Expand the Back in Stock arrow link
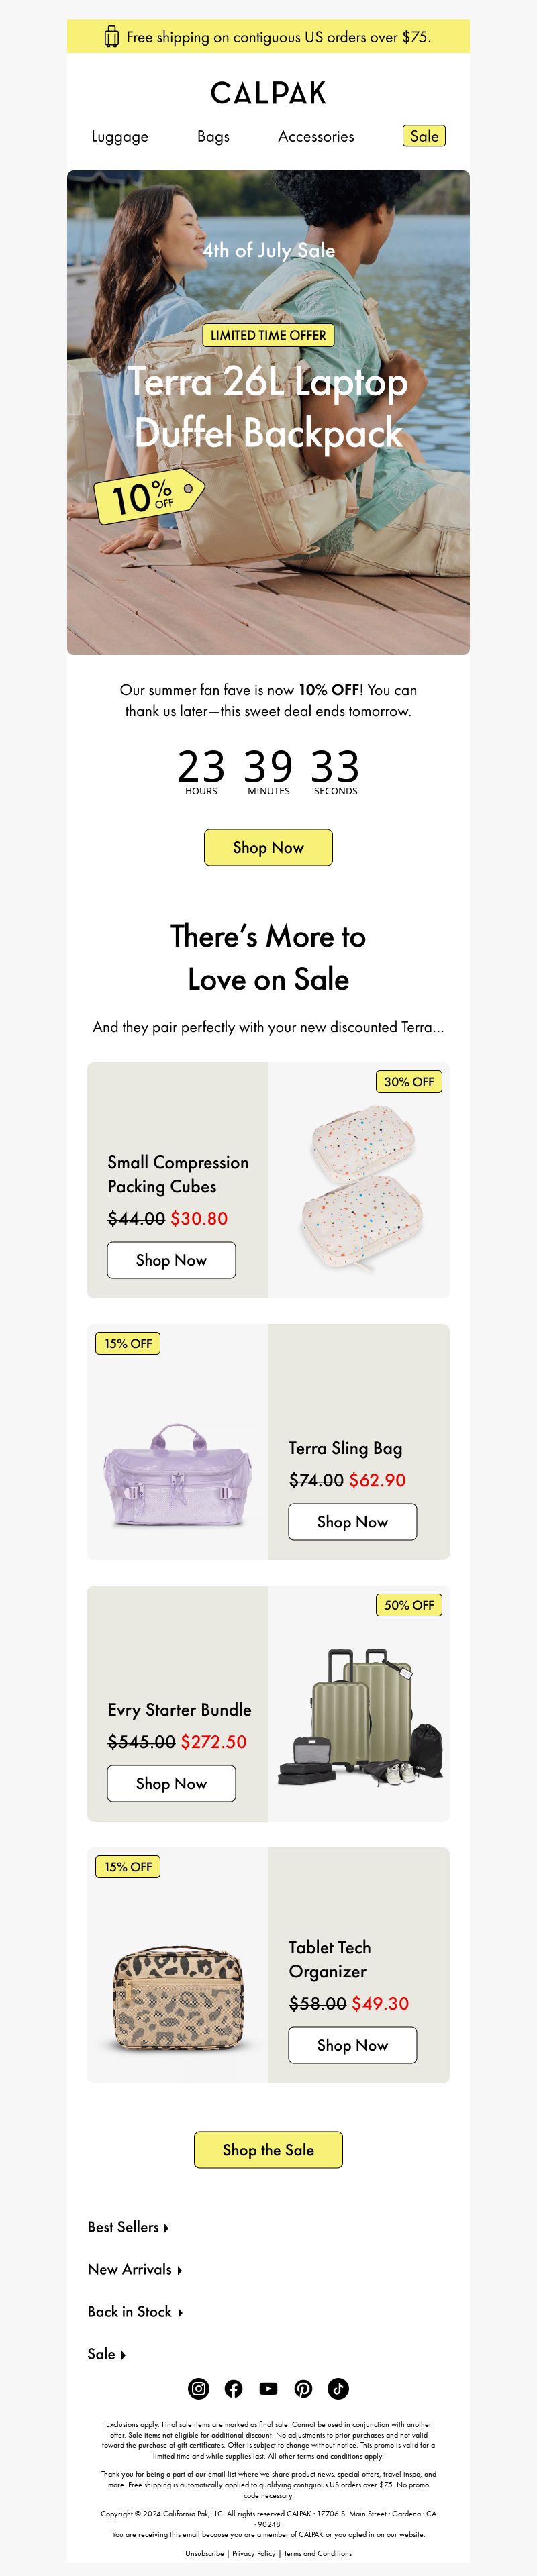 click(135, 2311)
